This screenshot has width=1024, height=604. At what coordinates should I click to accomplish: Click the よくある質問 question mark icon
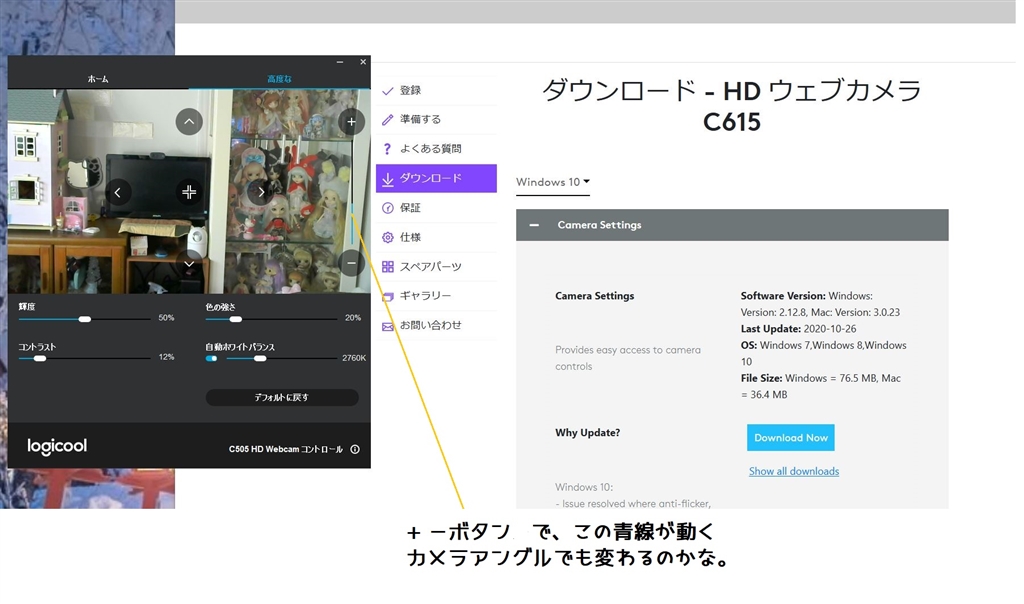388,149
